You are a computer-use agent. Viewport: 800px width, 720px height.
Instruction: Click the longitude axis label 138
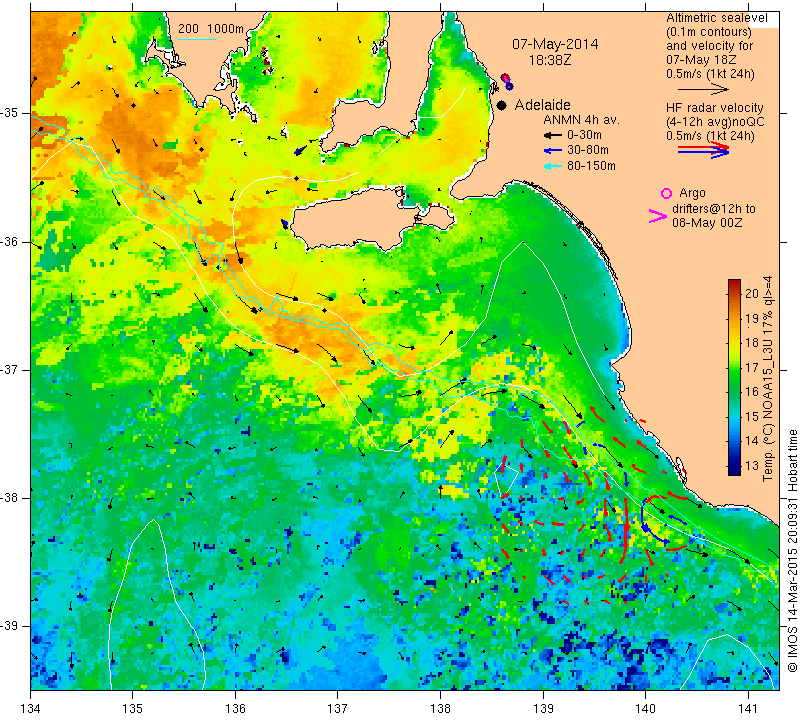(x=440, y=708)
